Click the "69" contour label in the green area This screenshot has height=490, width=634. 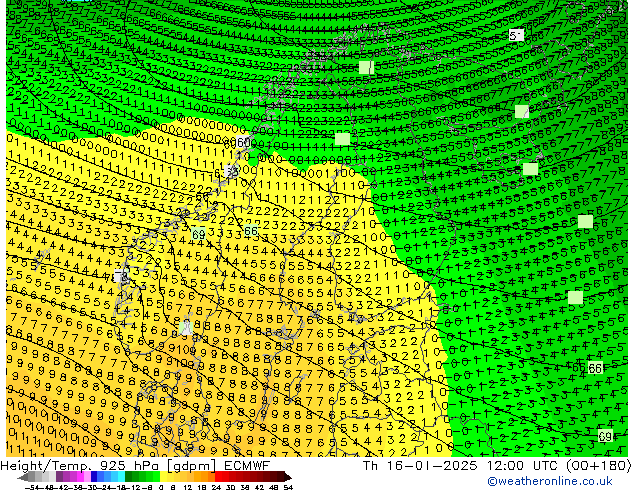(605, 436)
